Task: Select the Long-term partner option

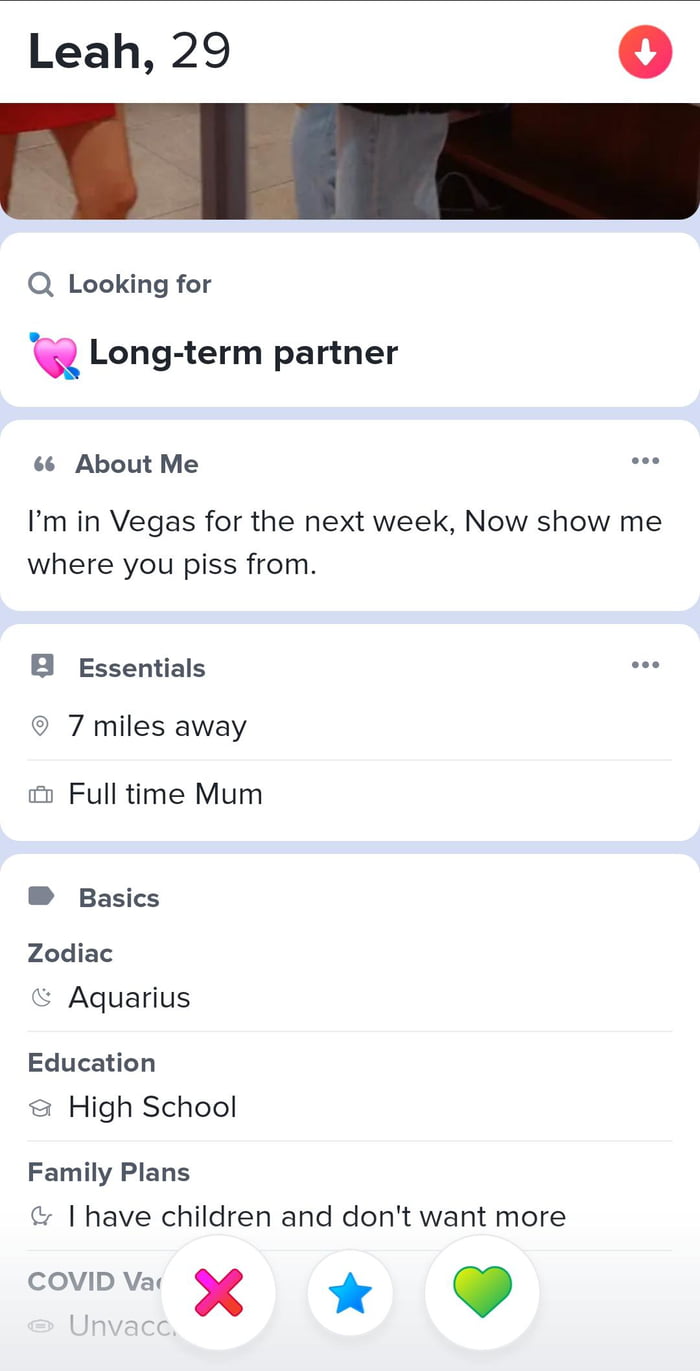Action: point(242,352)
